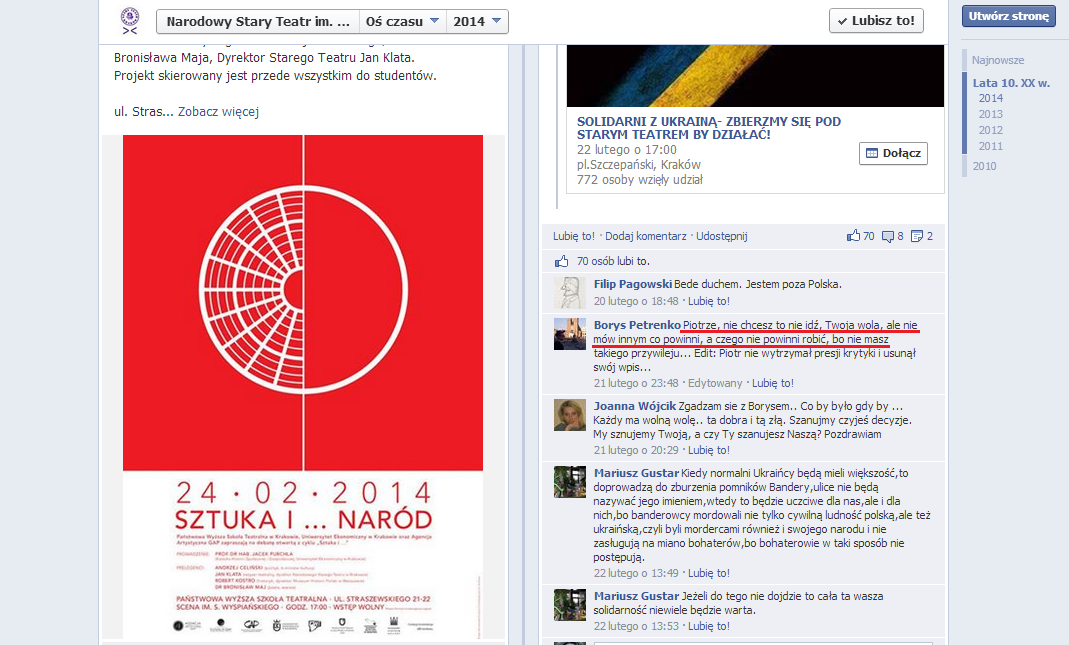Click the thumbs-up icon showing 70 likes
Viewport: 1069px width, 645px height.
point(853,236)
